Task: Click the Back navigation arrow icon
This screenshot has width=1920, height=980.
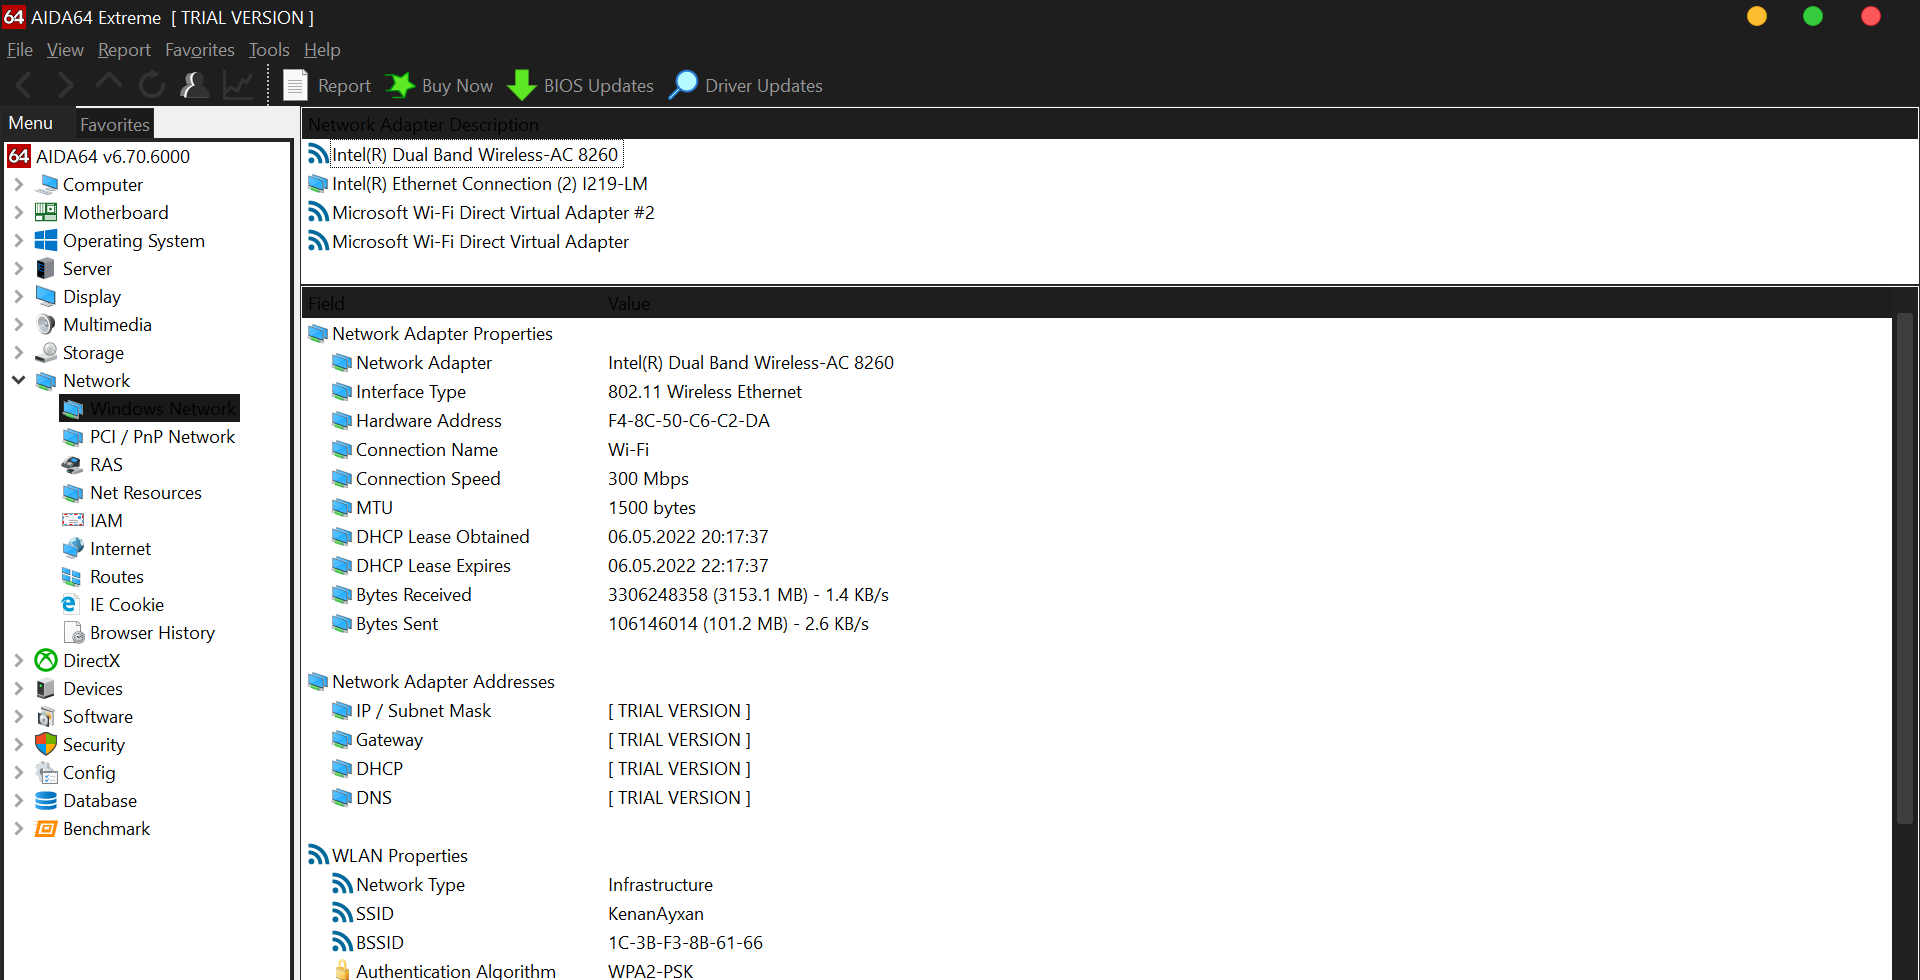Action: coord(25,86)
